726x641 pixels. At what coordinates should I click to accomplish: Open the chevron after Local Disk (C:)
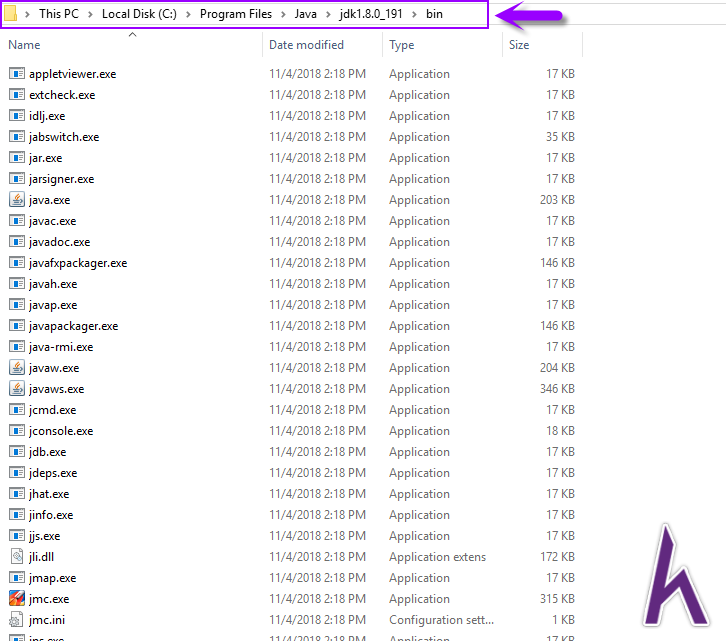pyautogui.click(x=188, y=14)
